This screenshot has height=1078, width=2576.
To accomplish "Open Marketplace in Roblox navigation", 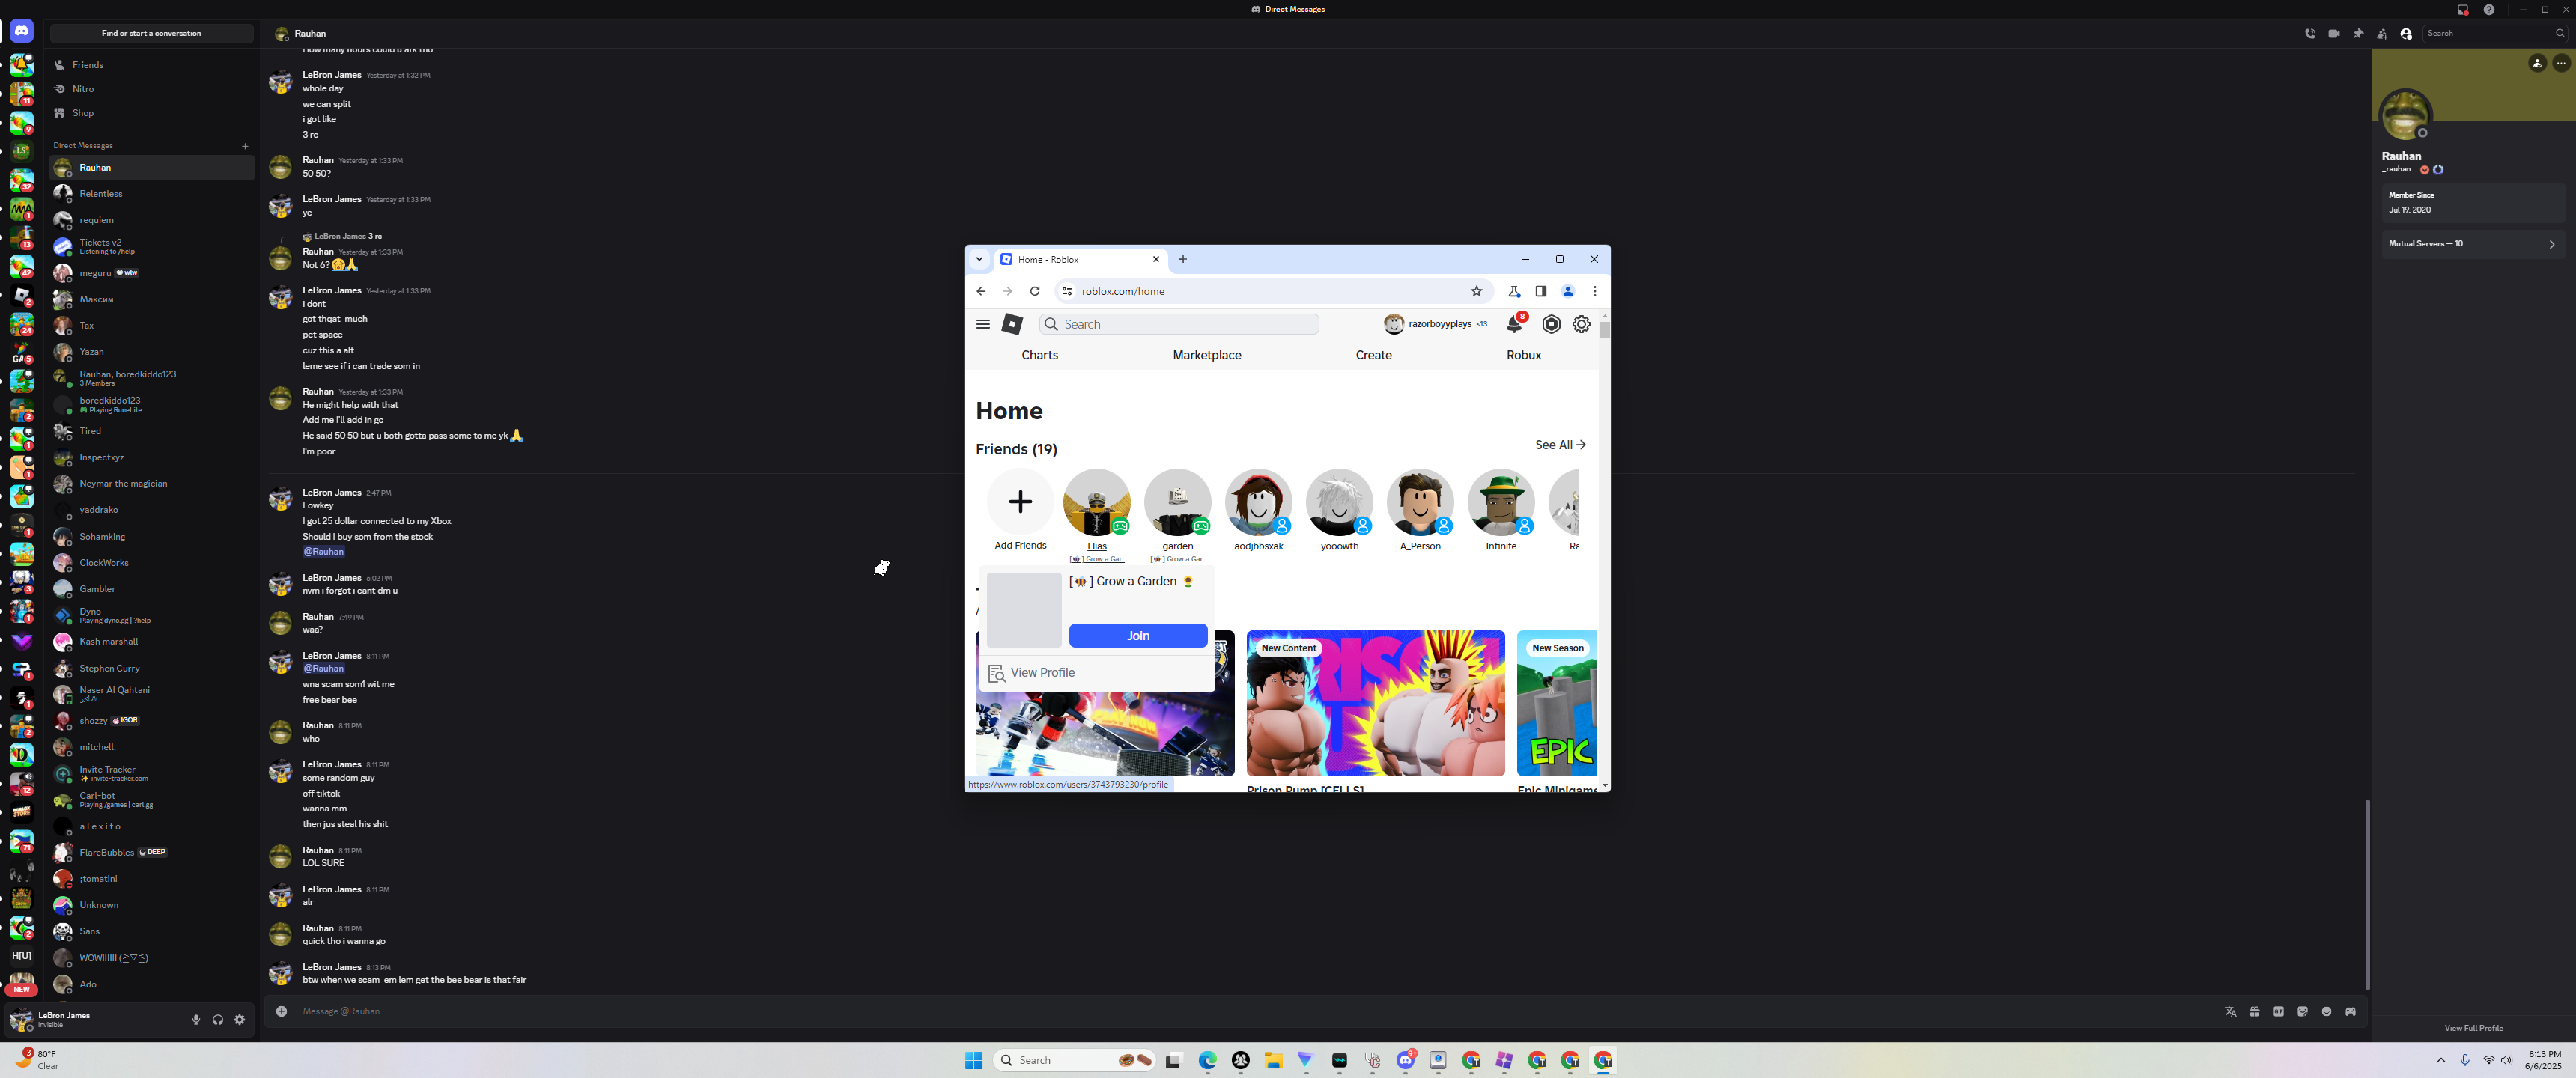I will 1207,355.
